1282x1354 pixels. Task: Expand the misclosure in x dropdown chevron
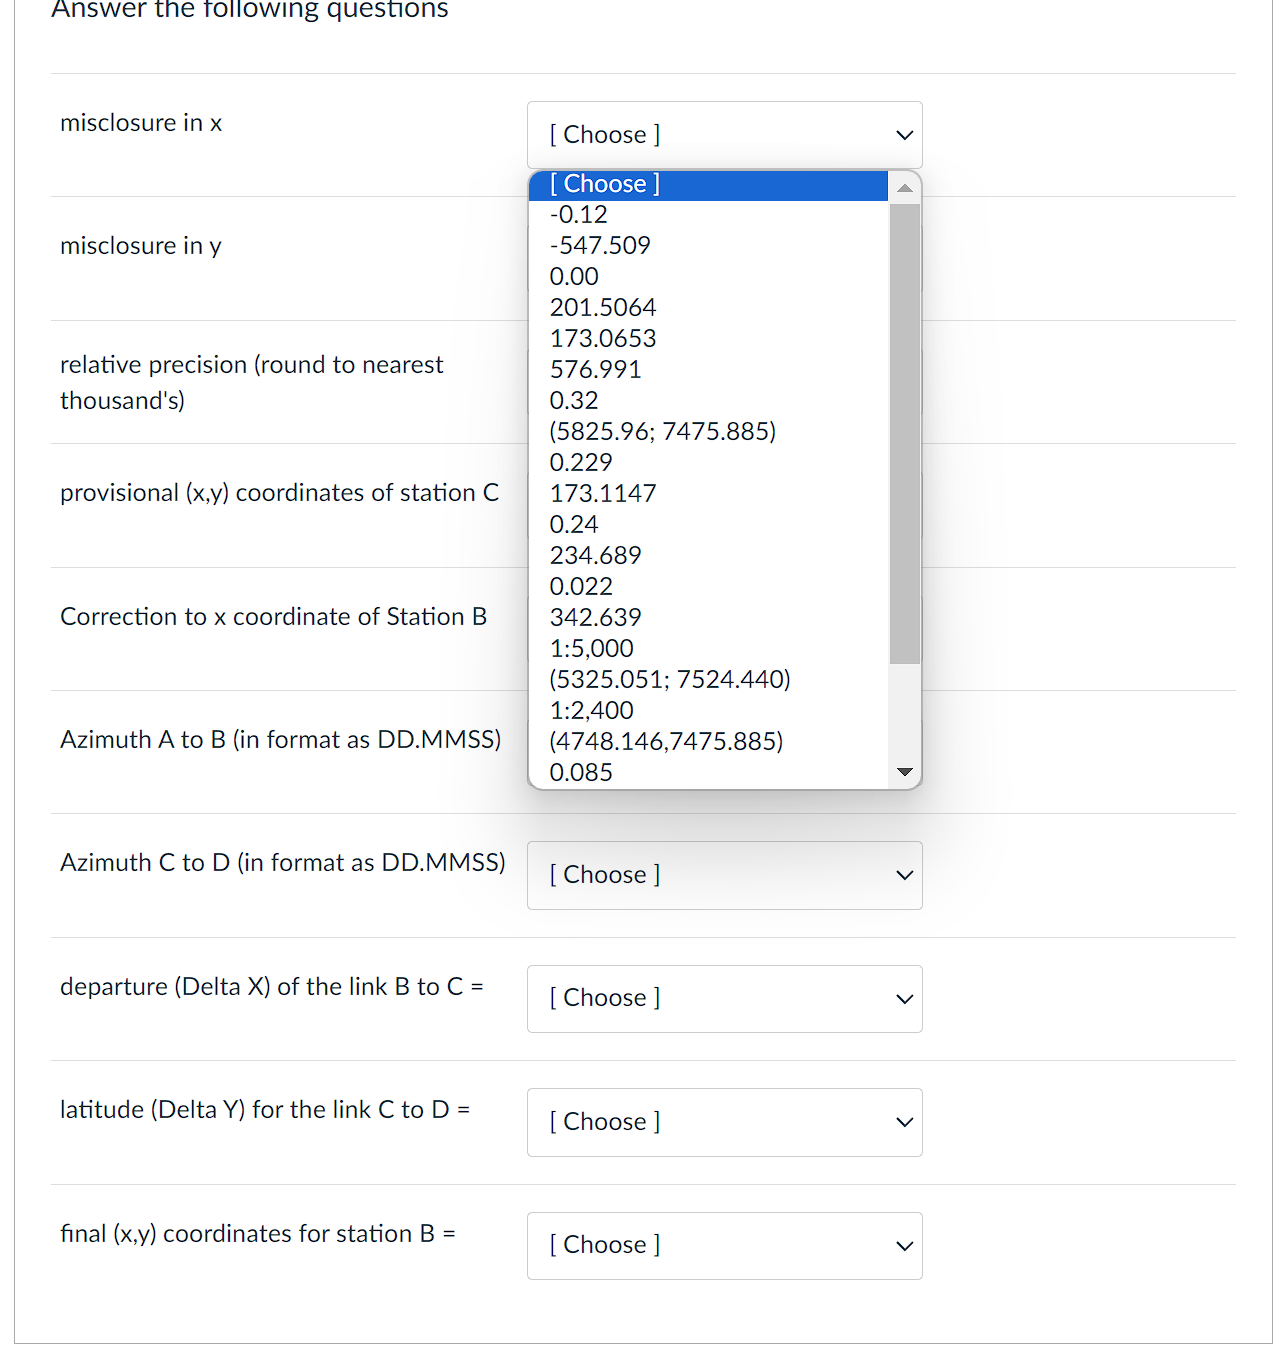903,134
